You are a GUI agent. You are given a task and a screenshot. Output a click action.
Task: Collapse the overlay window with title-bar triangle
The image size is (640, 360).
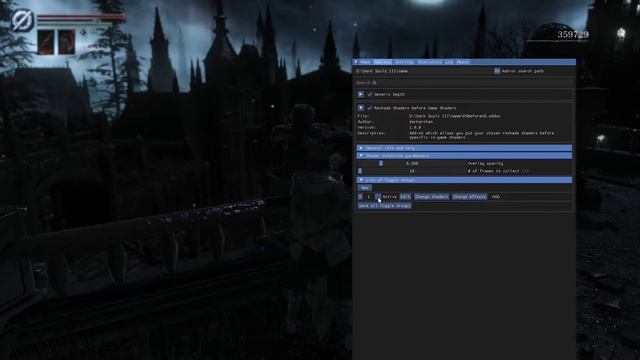(x=356, y=62)
